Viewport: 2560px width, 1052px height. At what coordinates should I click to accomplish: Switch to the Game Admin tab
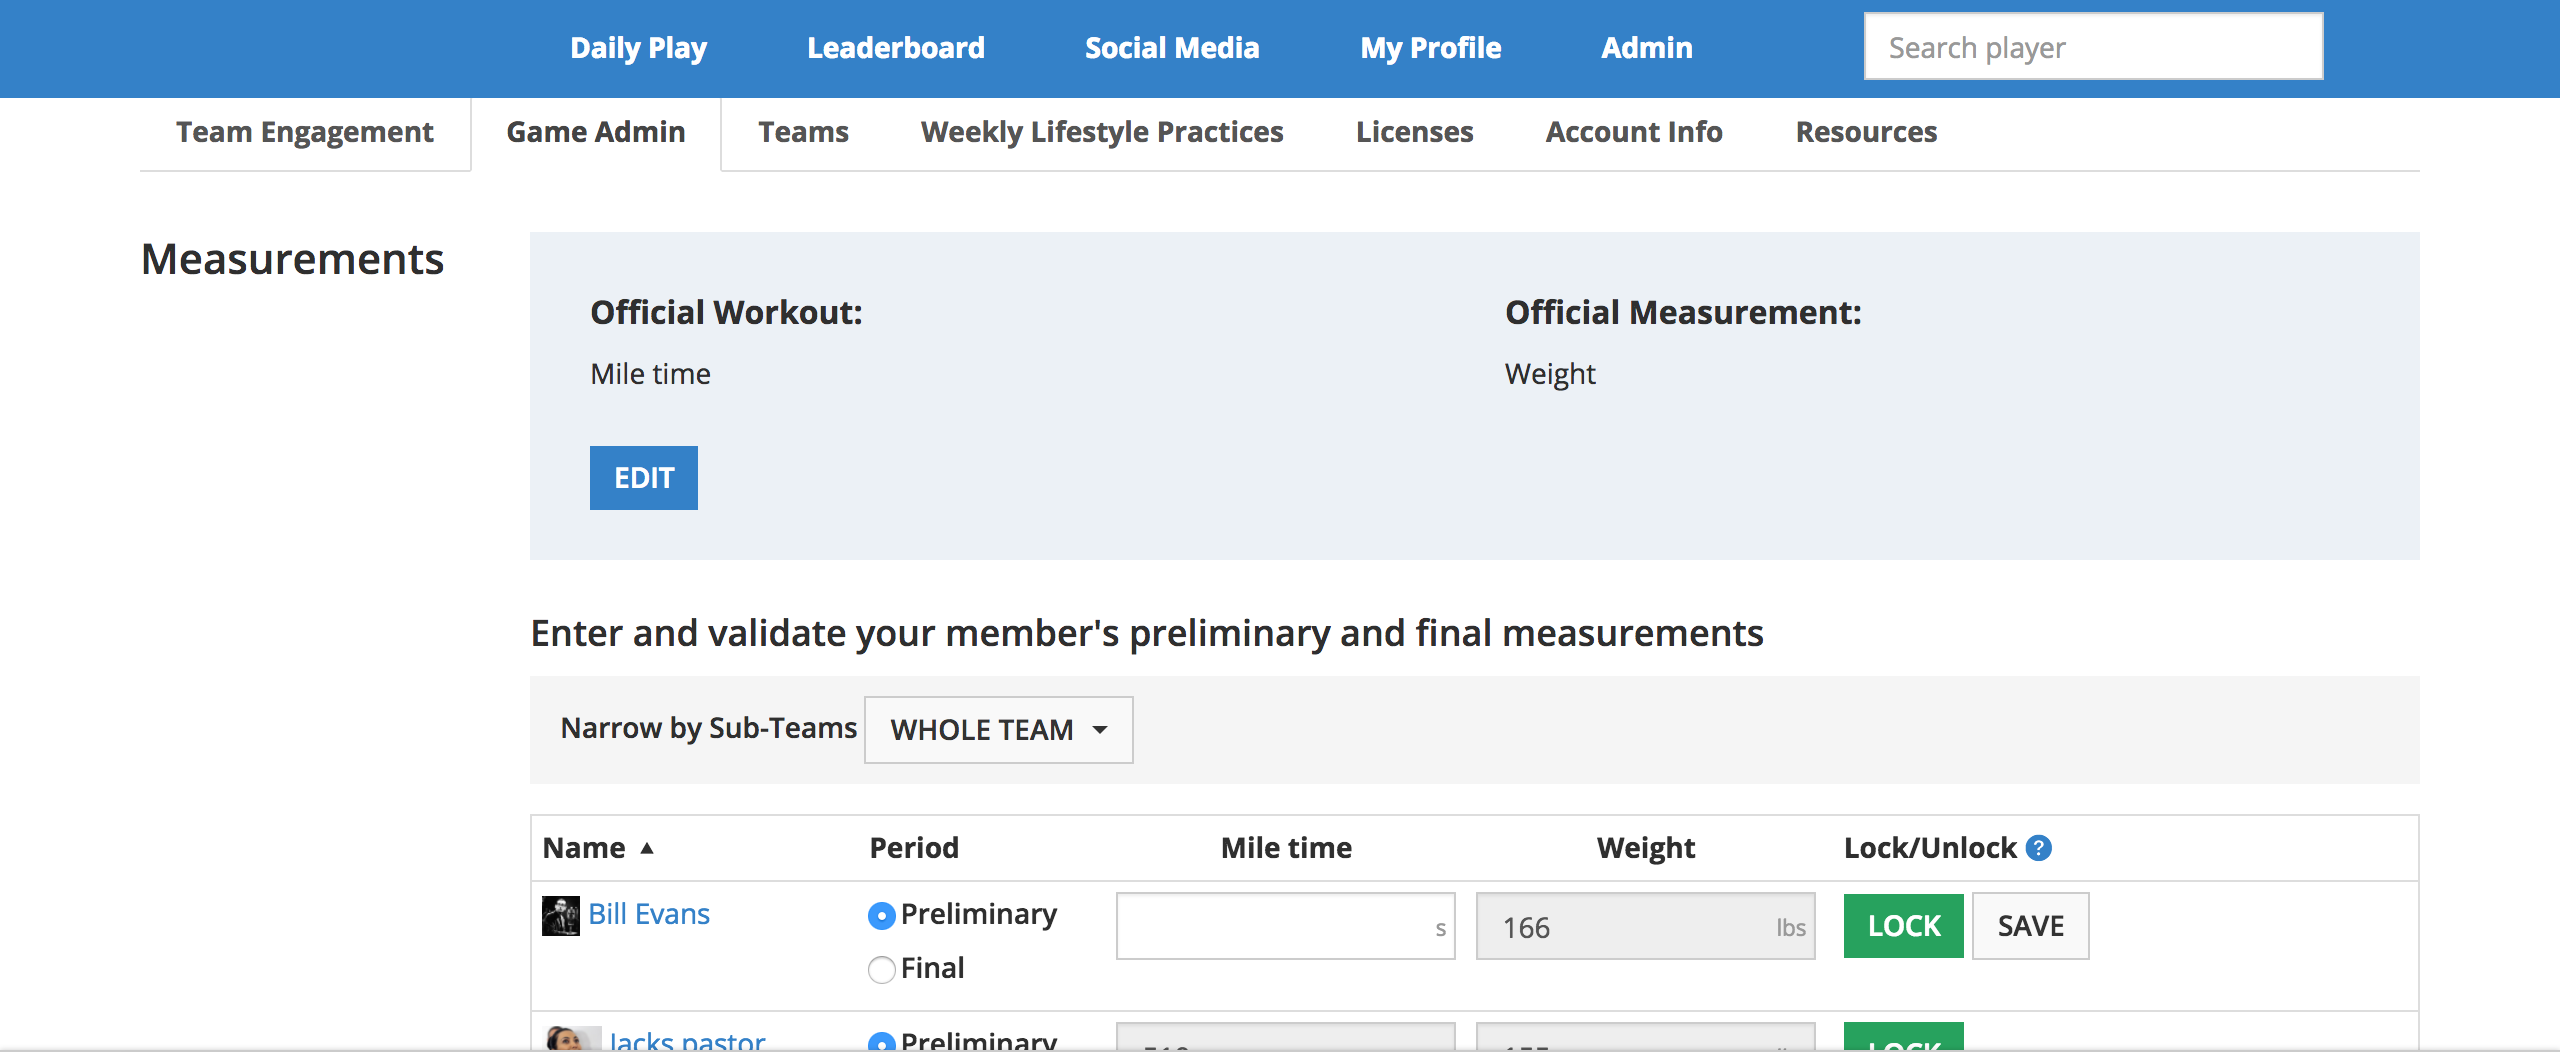[x=596, y=132]
